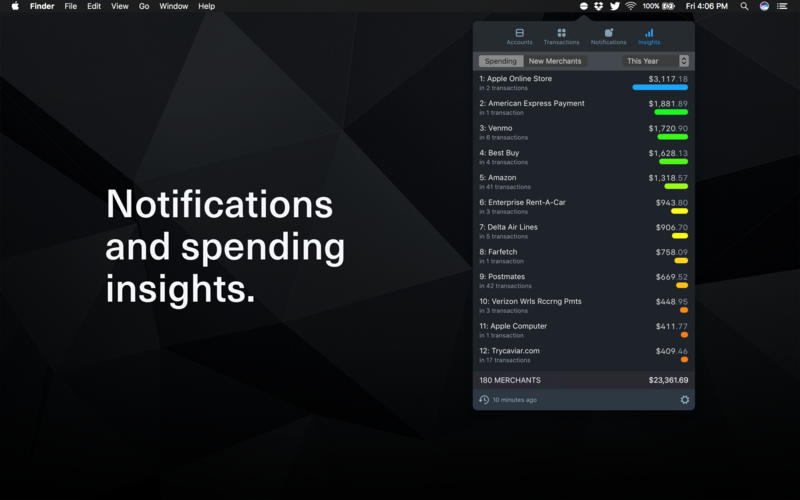Toggle the Spending segment view
The image size is (800, 500).
point(501,61)
